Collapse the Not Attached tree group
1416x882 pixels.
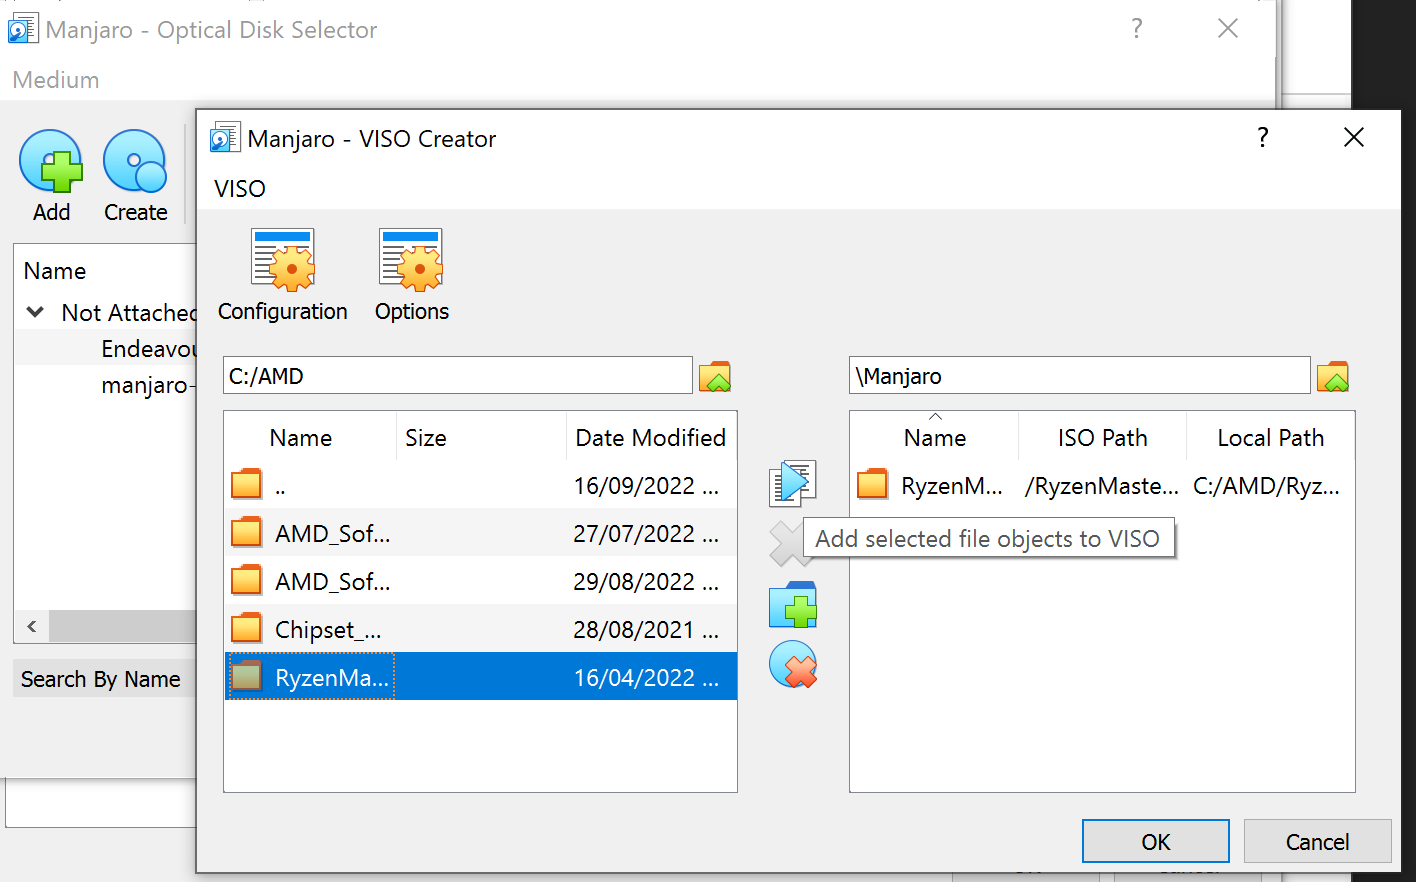[x=35, y=312]
